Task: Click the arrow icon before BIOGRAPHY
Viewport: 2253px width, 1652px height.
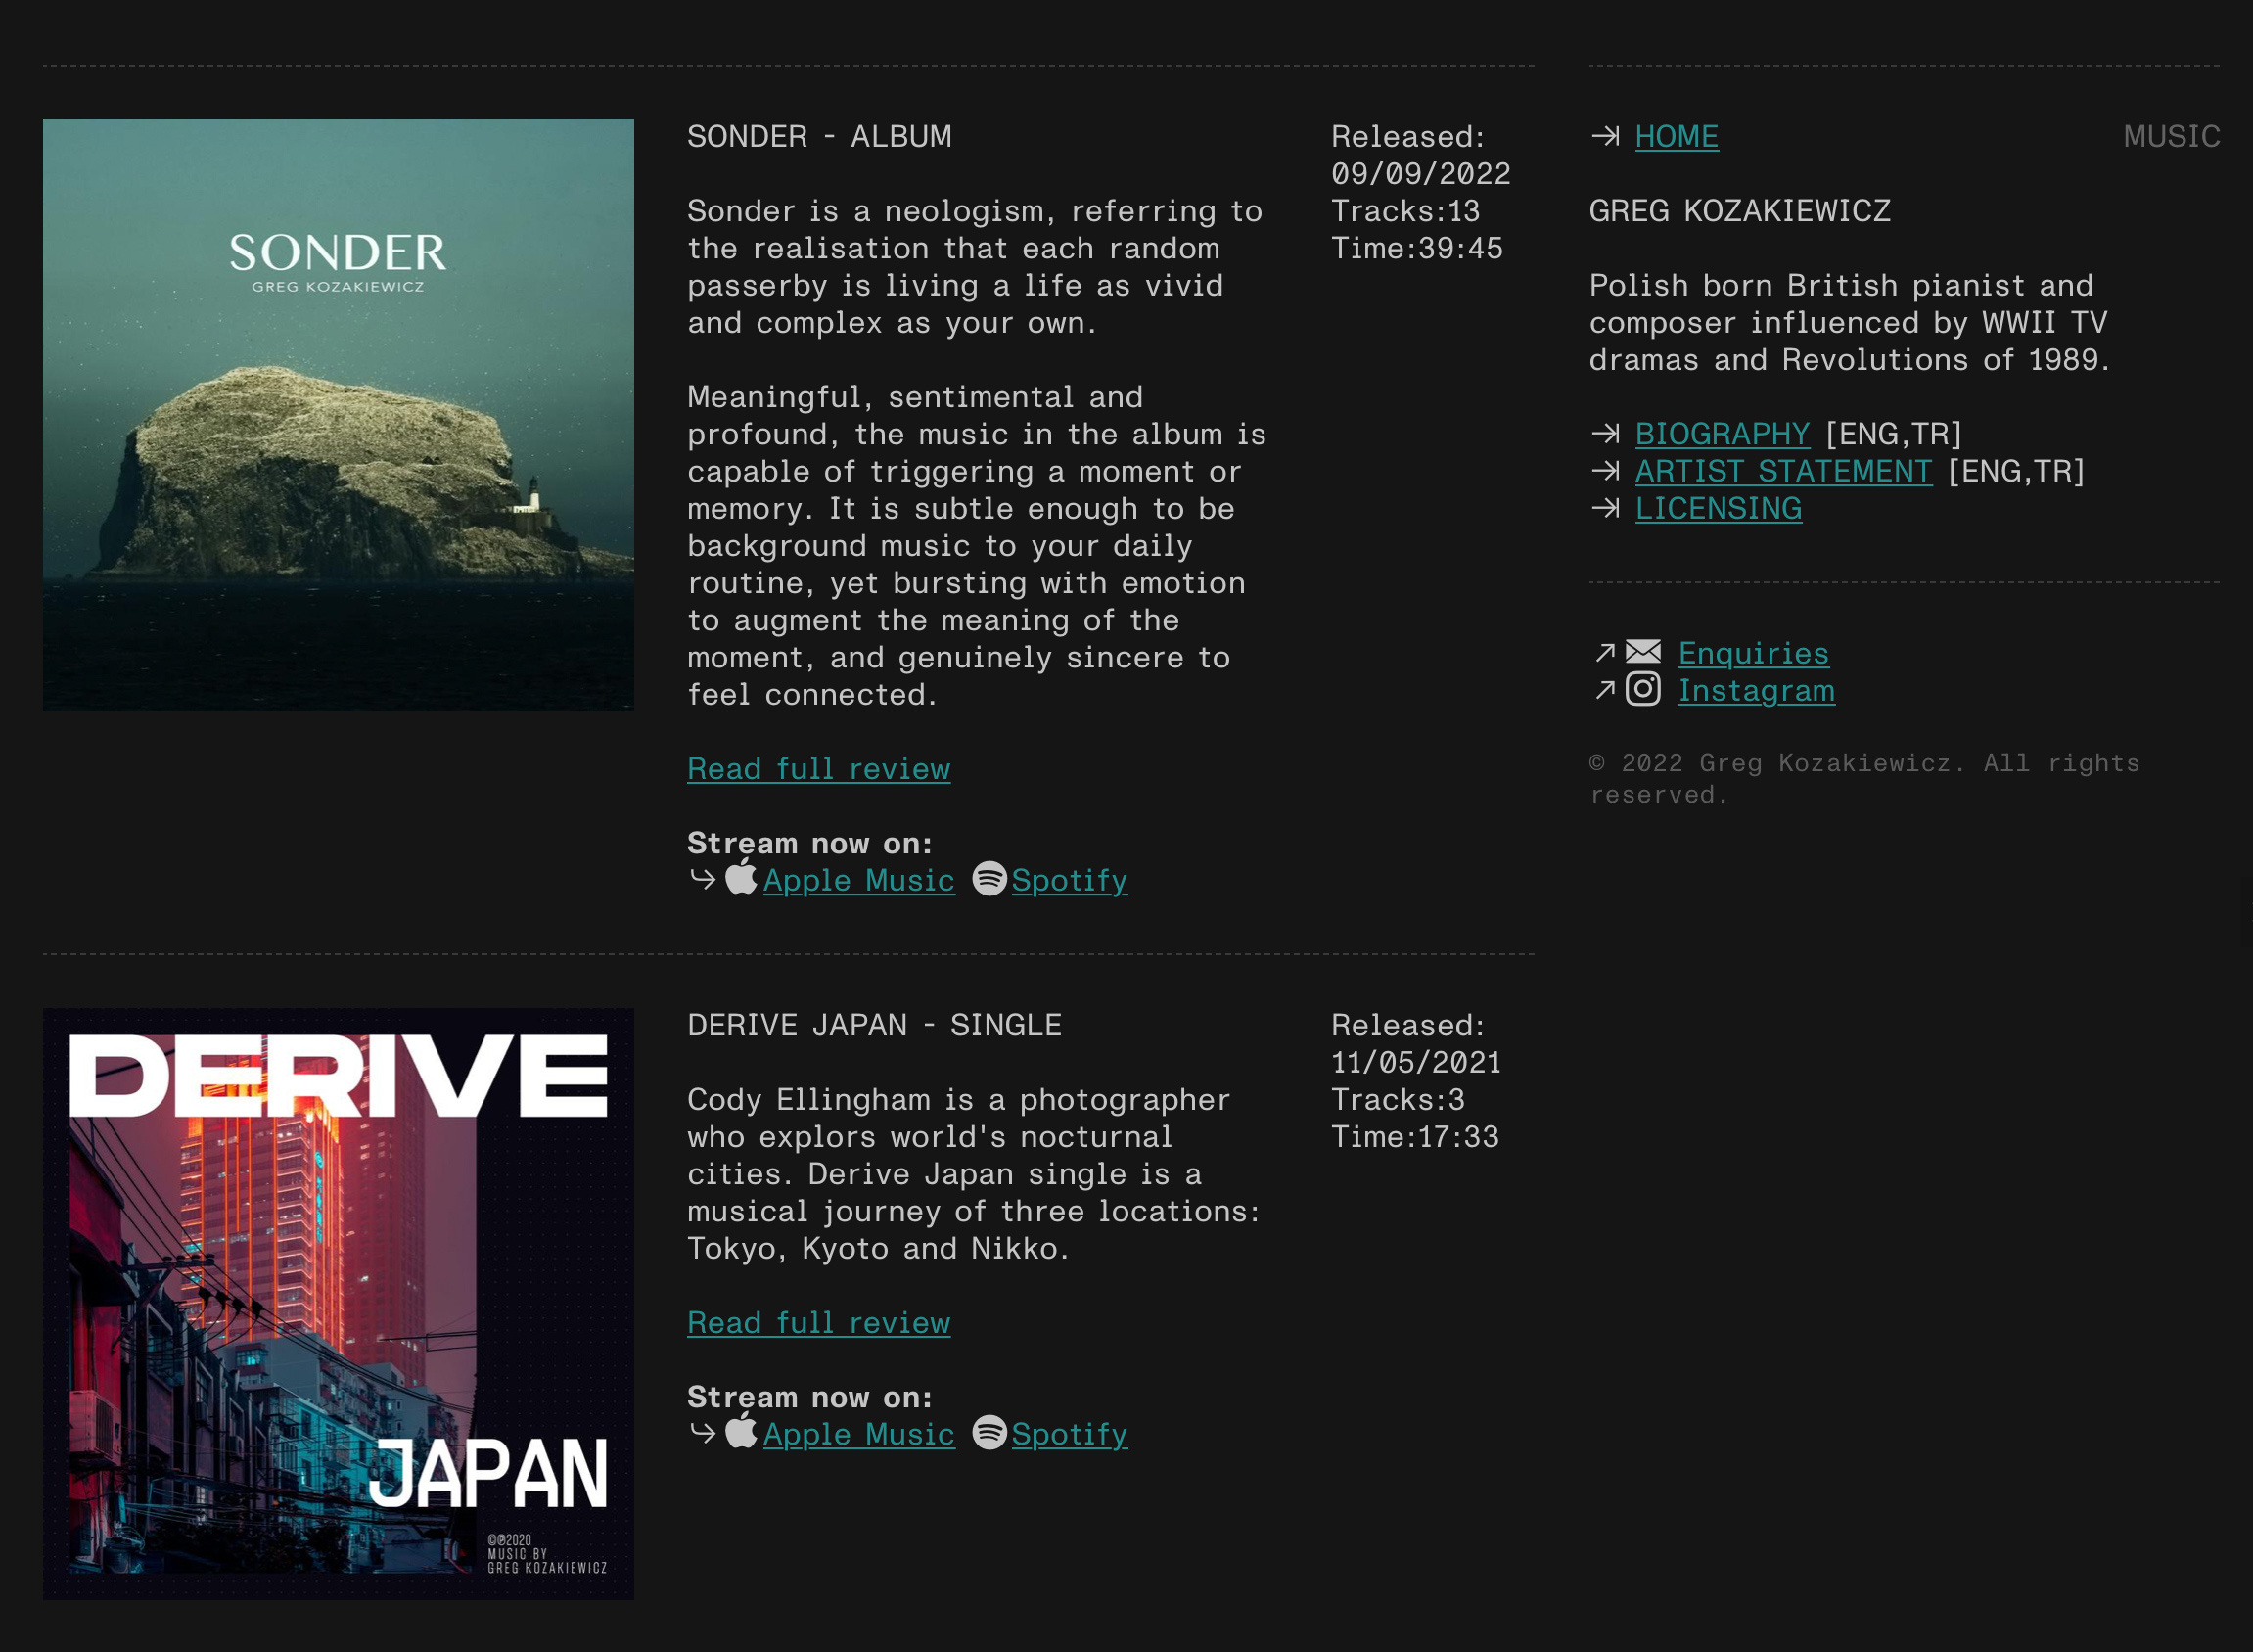Action: tap(1606, 433)
